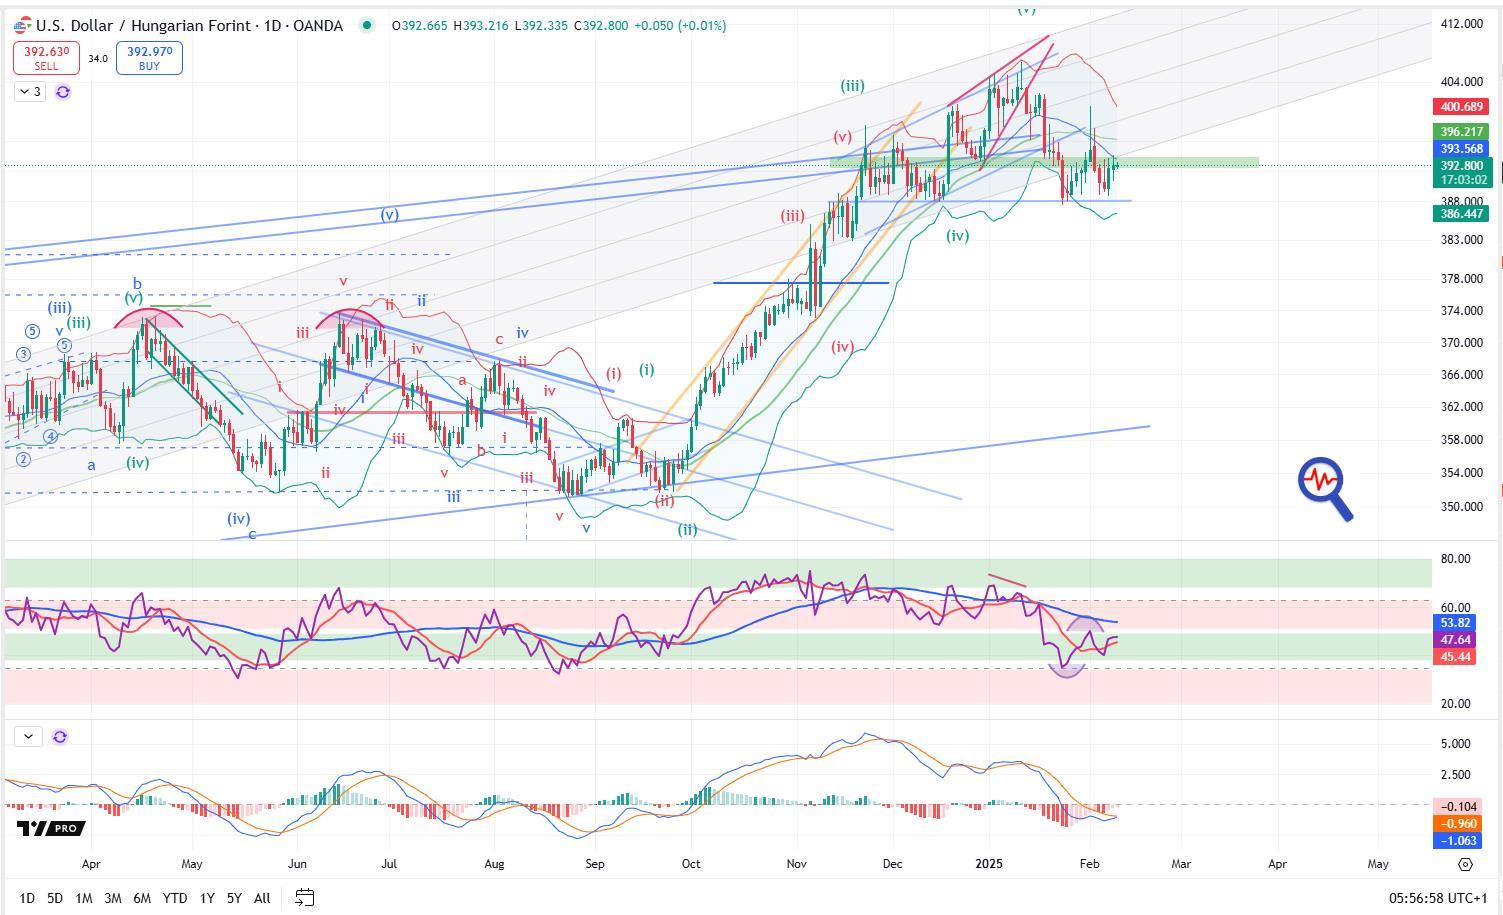Image resolution: width=1503 pixels, height=915 pixels.
Task: Click the green market status dot
Action: tap(367, 25)
